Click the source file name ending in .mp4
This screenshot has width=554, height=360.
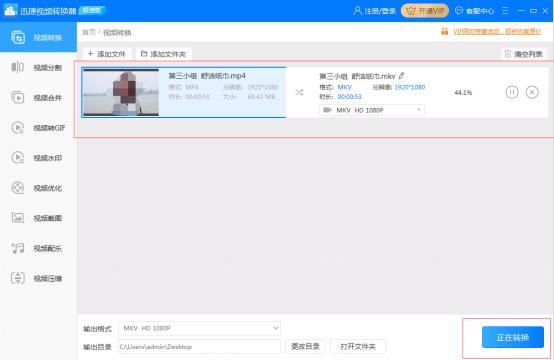[x=207, y=76]
